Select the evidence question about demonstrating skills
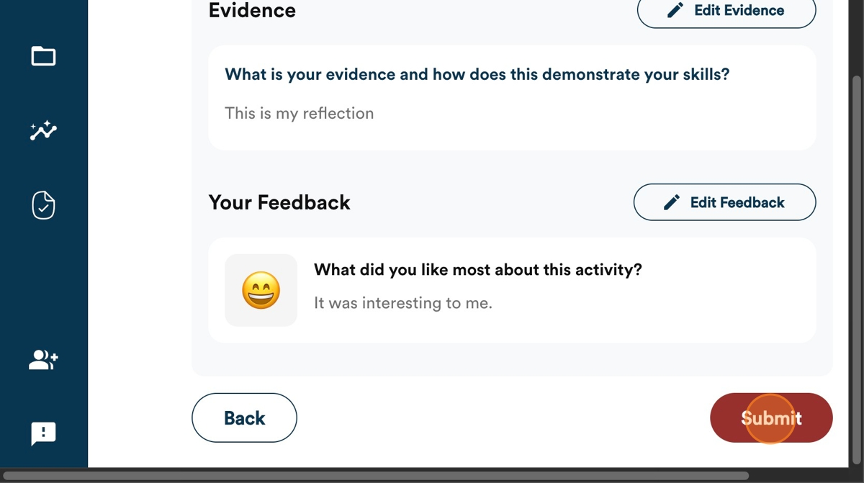The image size is (864, 484). click(x=477, y=74)
